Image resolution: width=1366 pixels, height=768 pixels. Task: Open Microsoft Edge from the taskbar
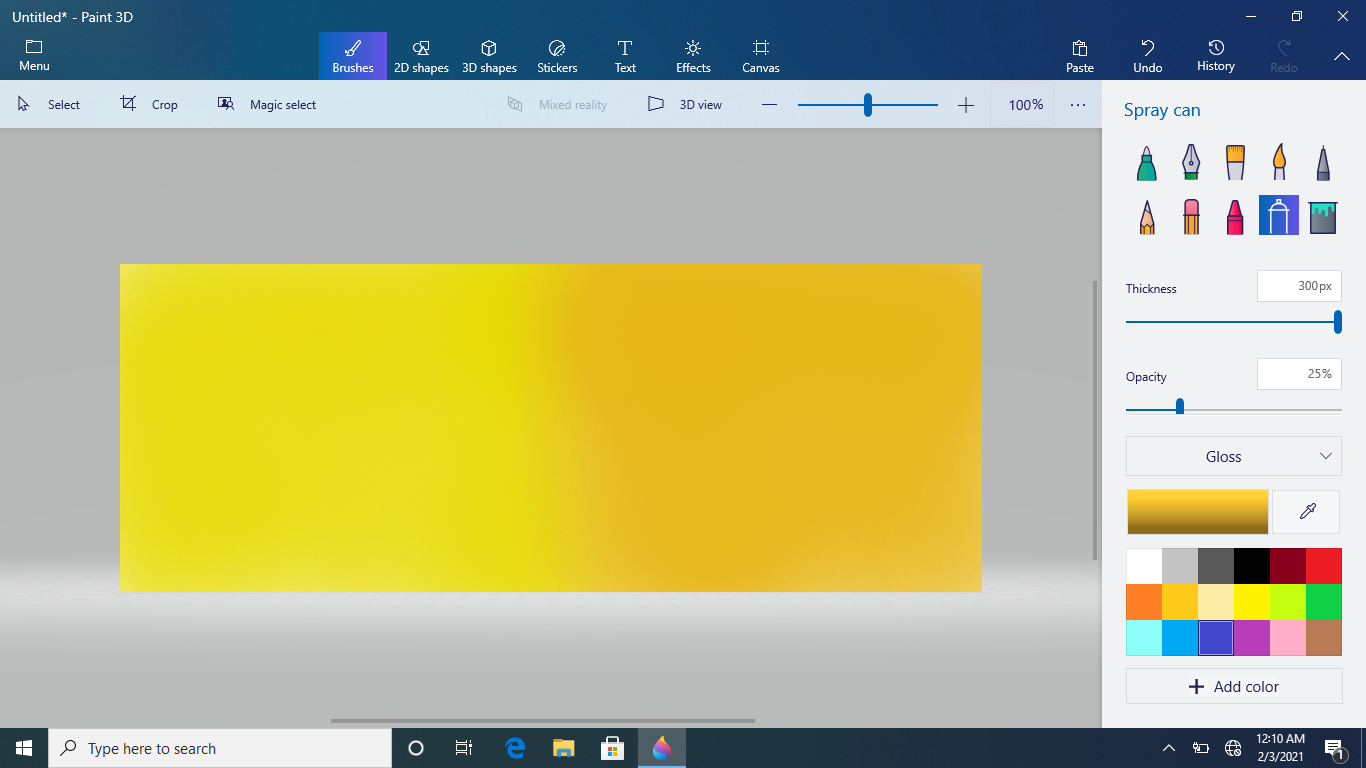point(516,748)
